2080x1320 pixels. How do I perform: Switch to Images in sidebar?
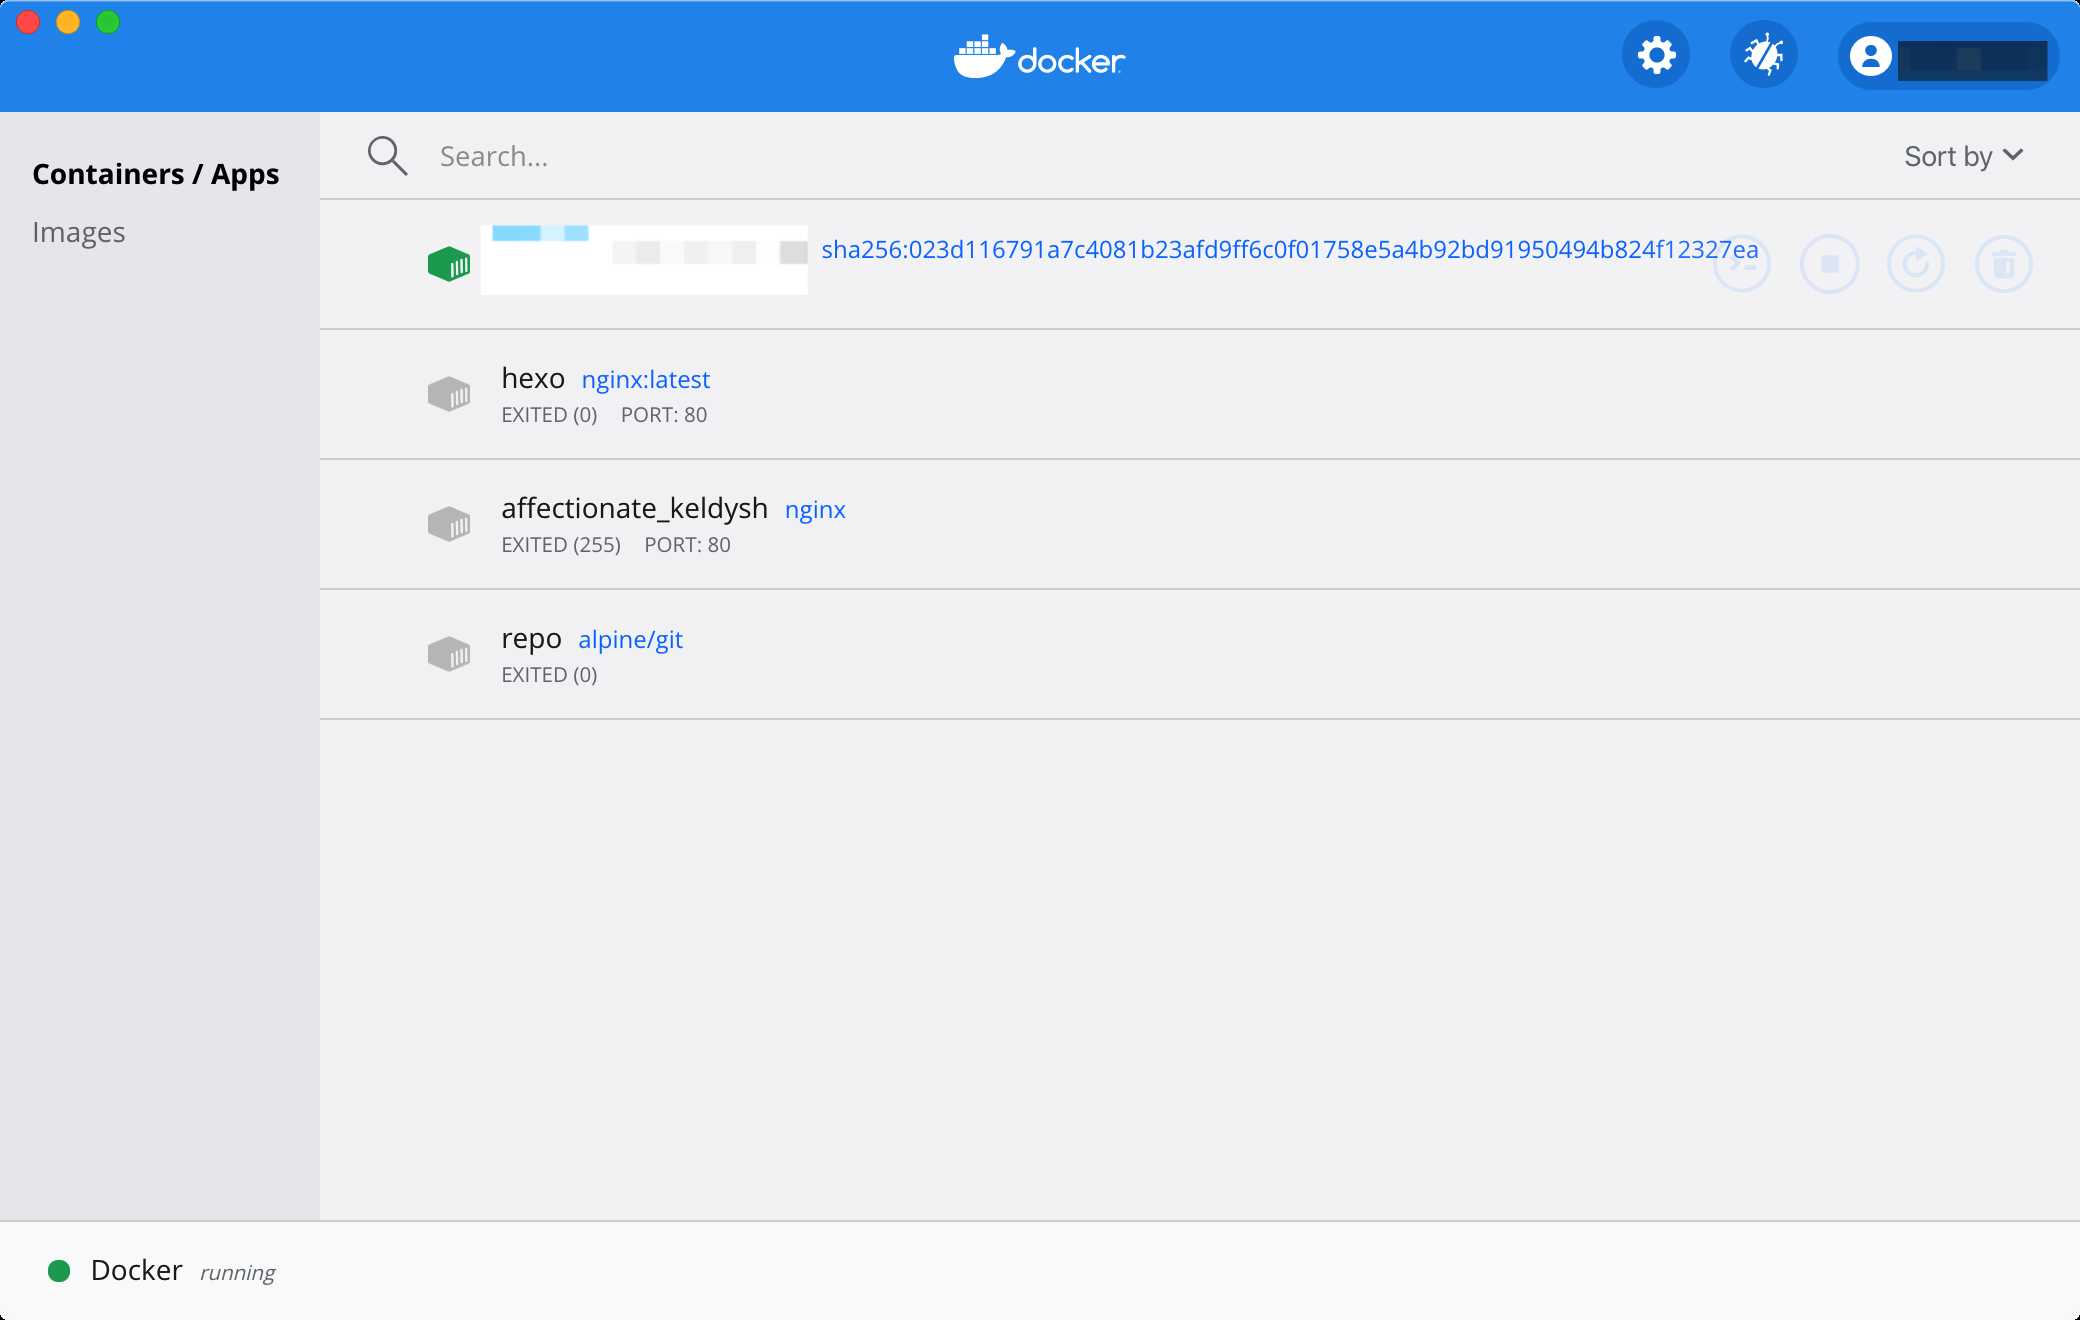79,232
